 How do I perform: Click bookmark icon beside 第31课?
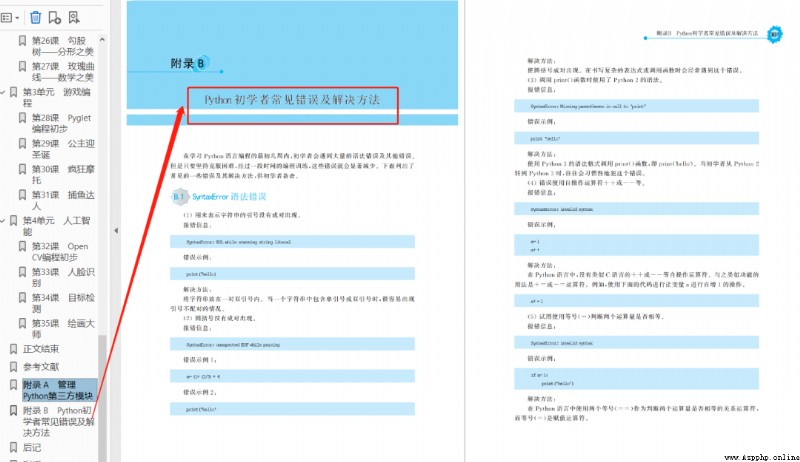[22, 195]
